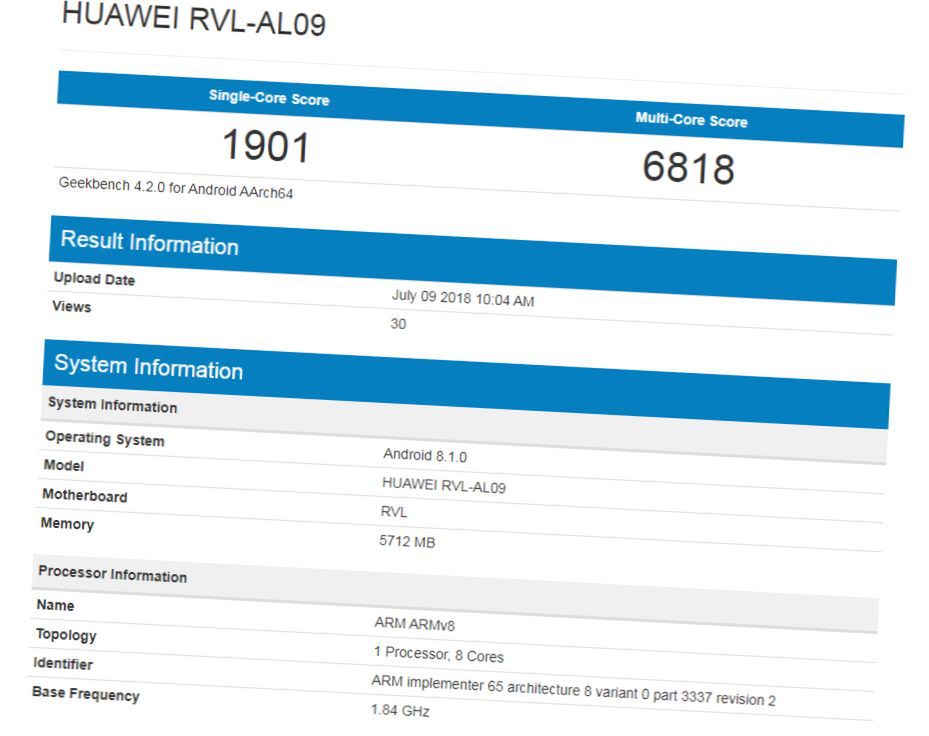Click the Android 8.1.0 operating system value
Viewport: 929px width, 736px height.
(x=425, y=455)
